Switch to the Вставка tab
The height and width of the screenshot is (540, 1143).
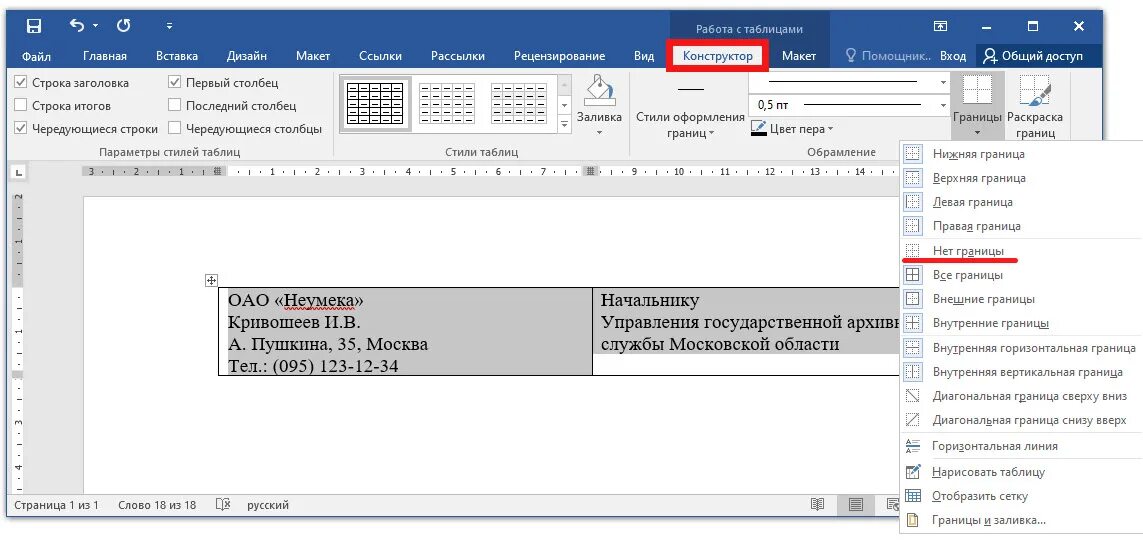(177, 56)
